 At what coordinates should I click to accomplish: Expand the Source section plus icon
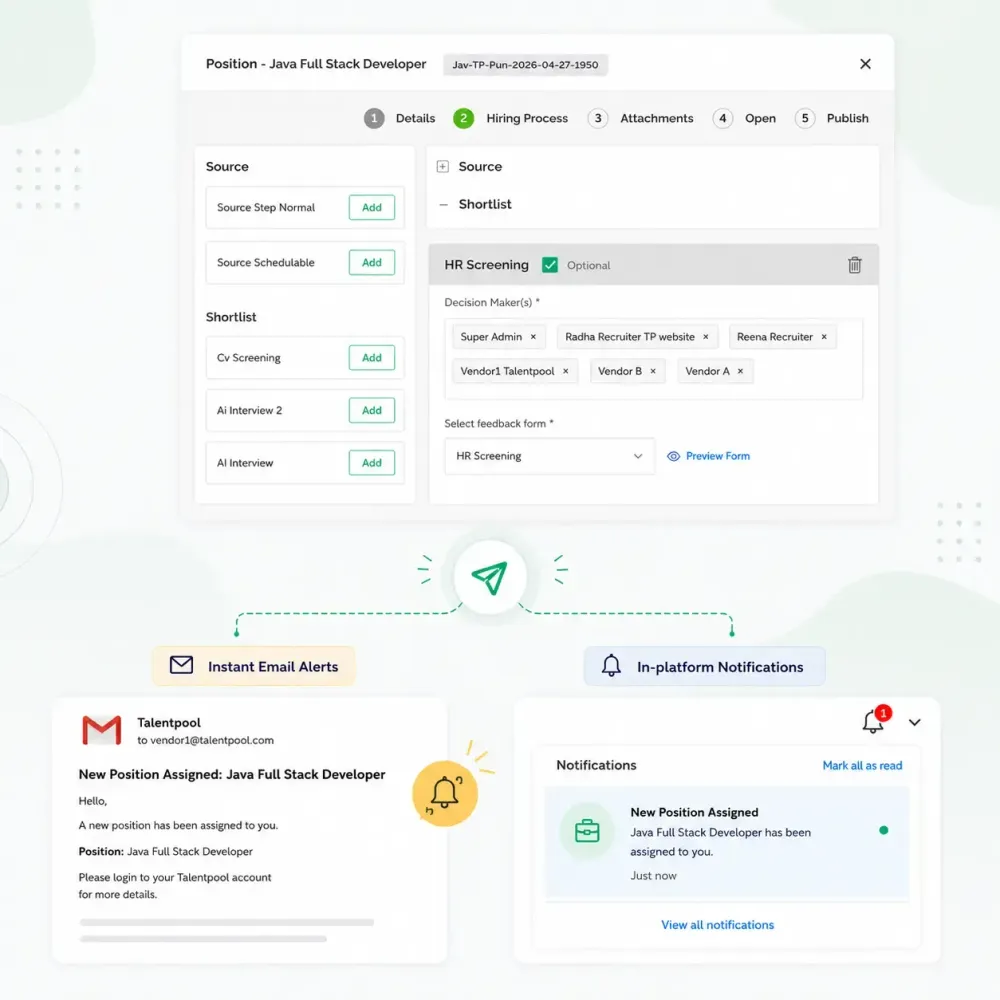tap(443, 166)
